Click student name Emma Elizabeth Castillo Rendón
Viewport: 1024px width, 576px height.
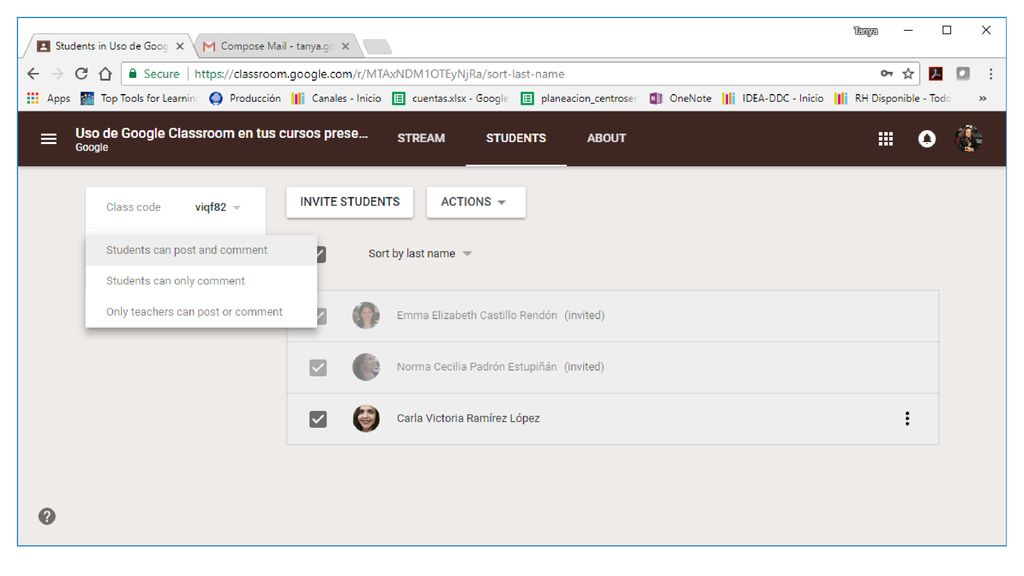pyautogui.click(x=477, y=315)
